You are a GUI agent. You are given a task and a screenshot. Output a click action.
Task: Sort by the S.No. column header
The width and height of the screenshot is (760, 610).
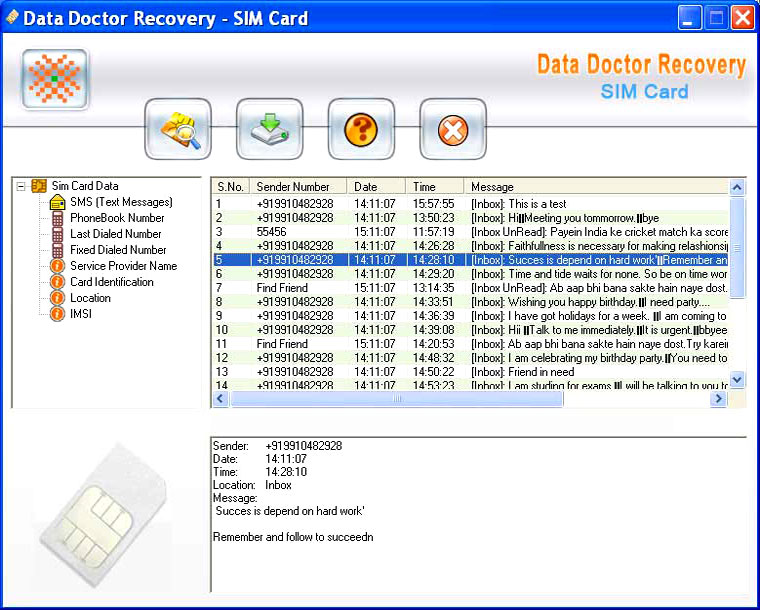[x=231, y=187]
